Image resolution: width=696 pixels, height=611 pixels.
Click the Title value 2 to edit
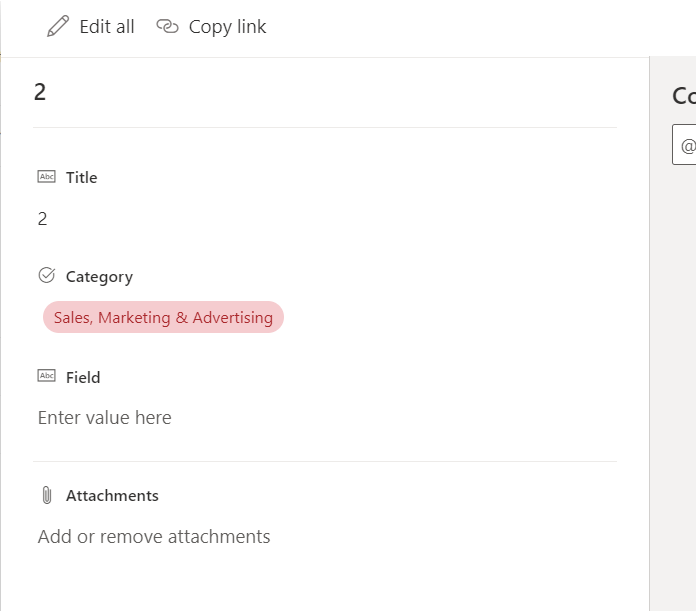pos(42,218)
